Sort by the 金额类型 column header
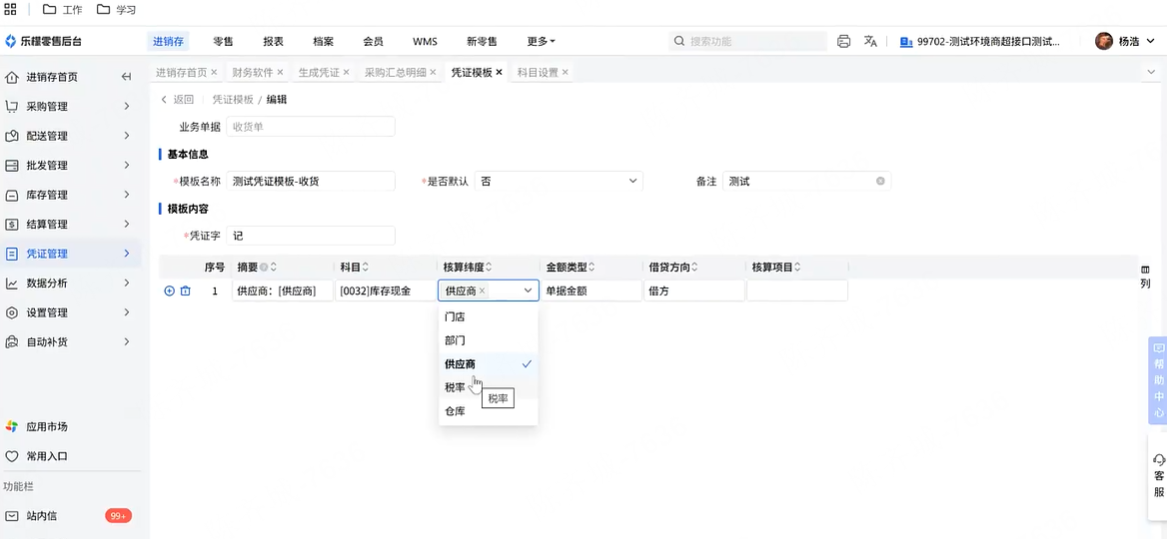The width and height of the screenshot is (1167, 539). 571,267
